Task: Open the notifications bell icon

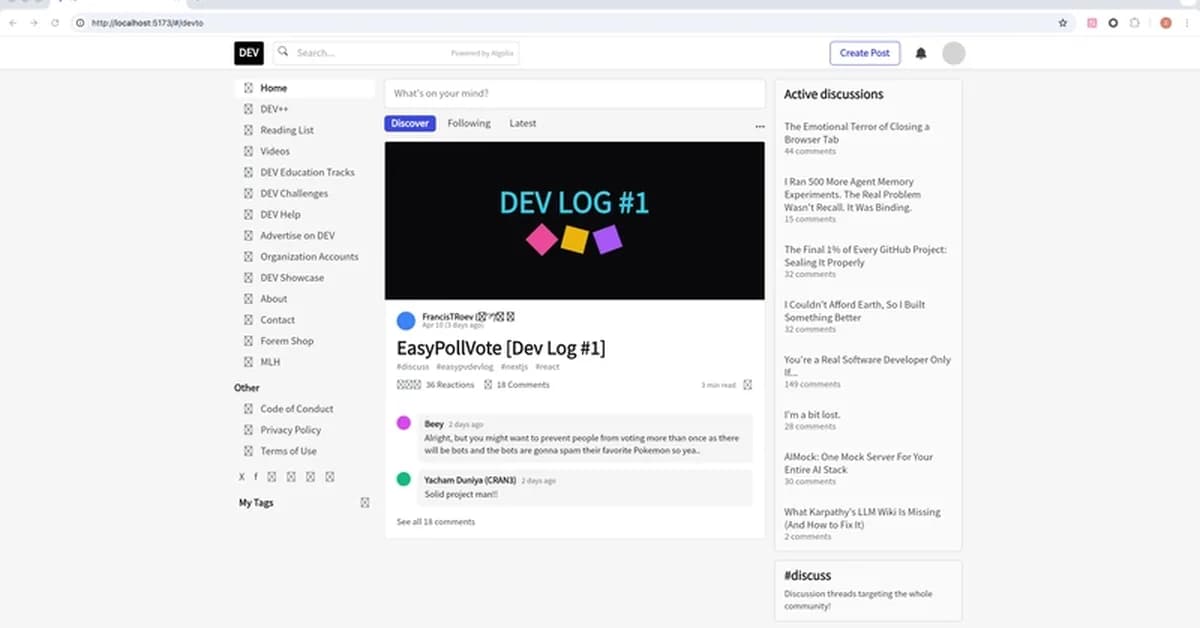Action: tap(921, 53)
